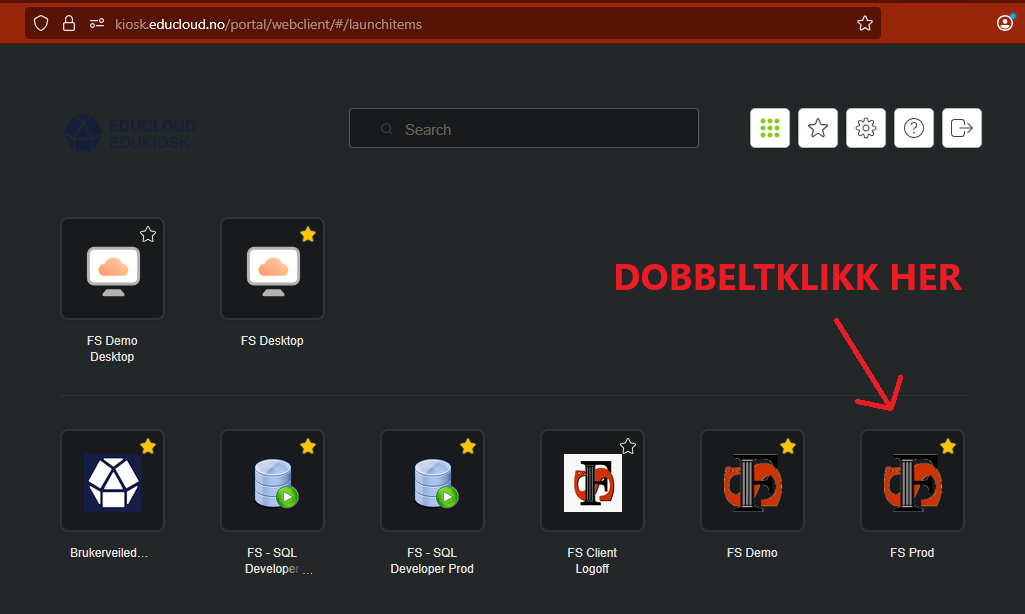Image resolution: width=1025 pixels, height=614 pixels.
Task: Open FS Demo Desktop cloud icon
Action: pyautogui.click(x=112, y=269)
